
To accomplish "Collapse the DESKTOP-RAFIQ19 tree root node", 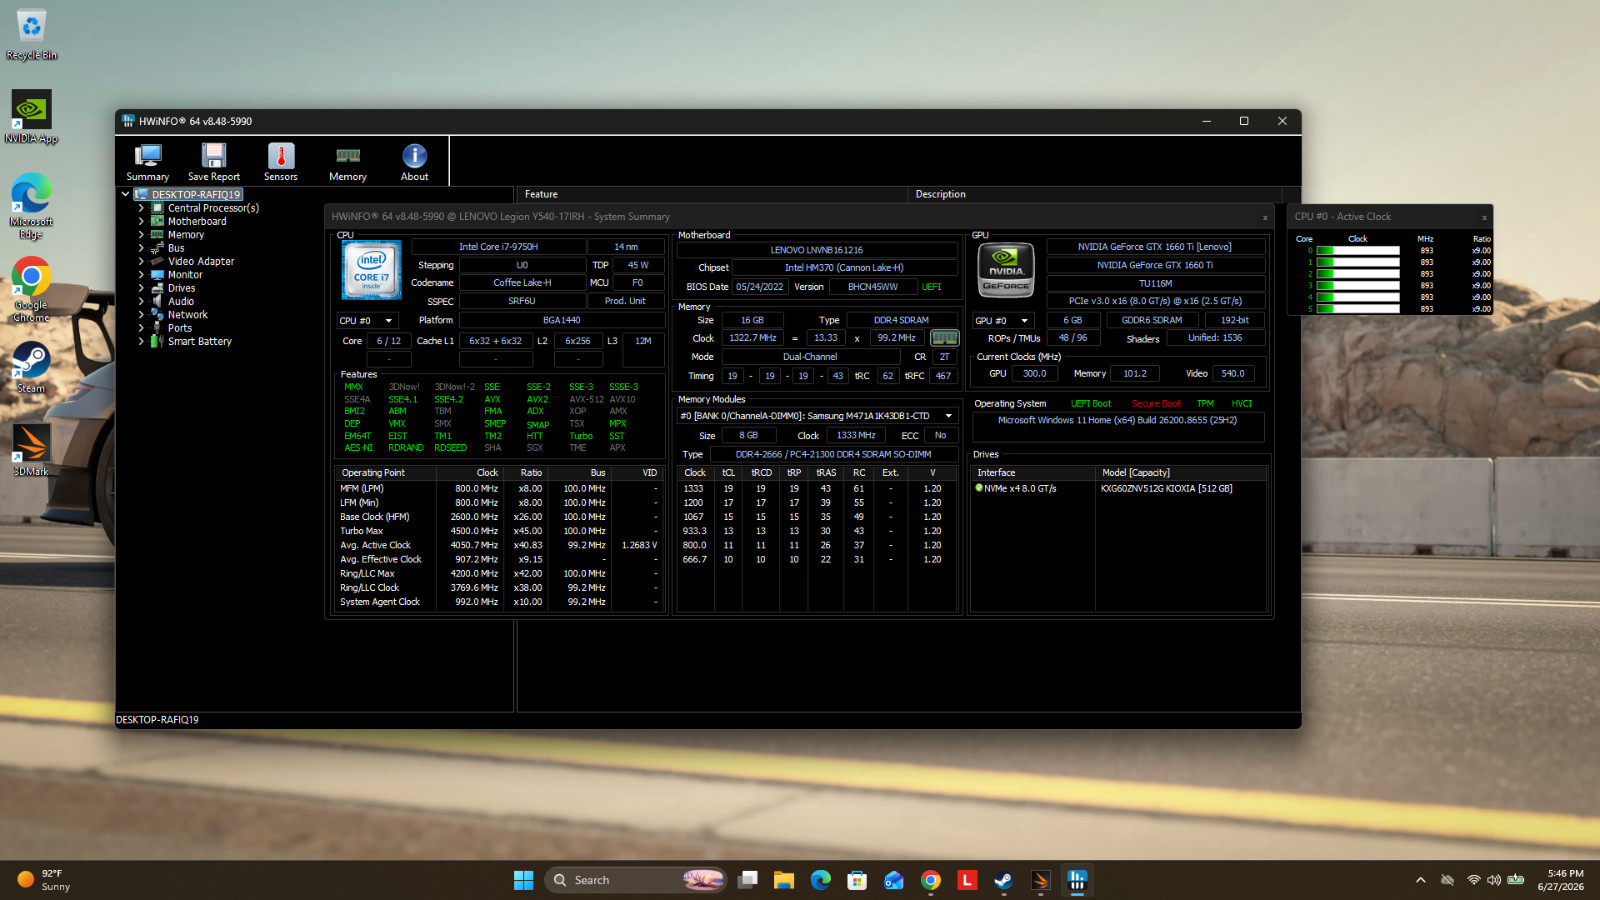I will 125,194.
